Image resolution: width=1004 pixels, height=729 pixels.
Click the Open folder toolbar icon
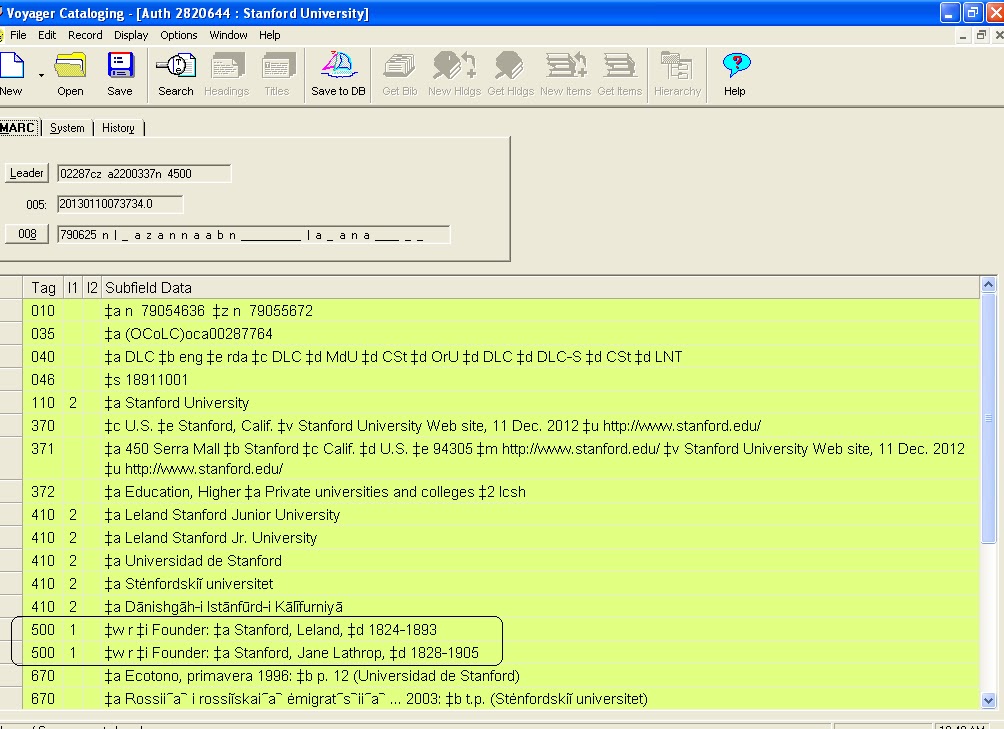(x=70, y=67)
